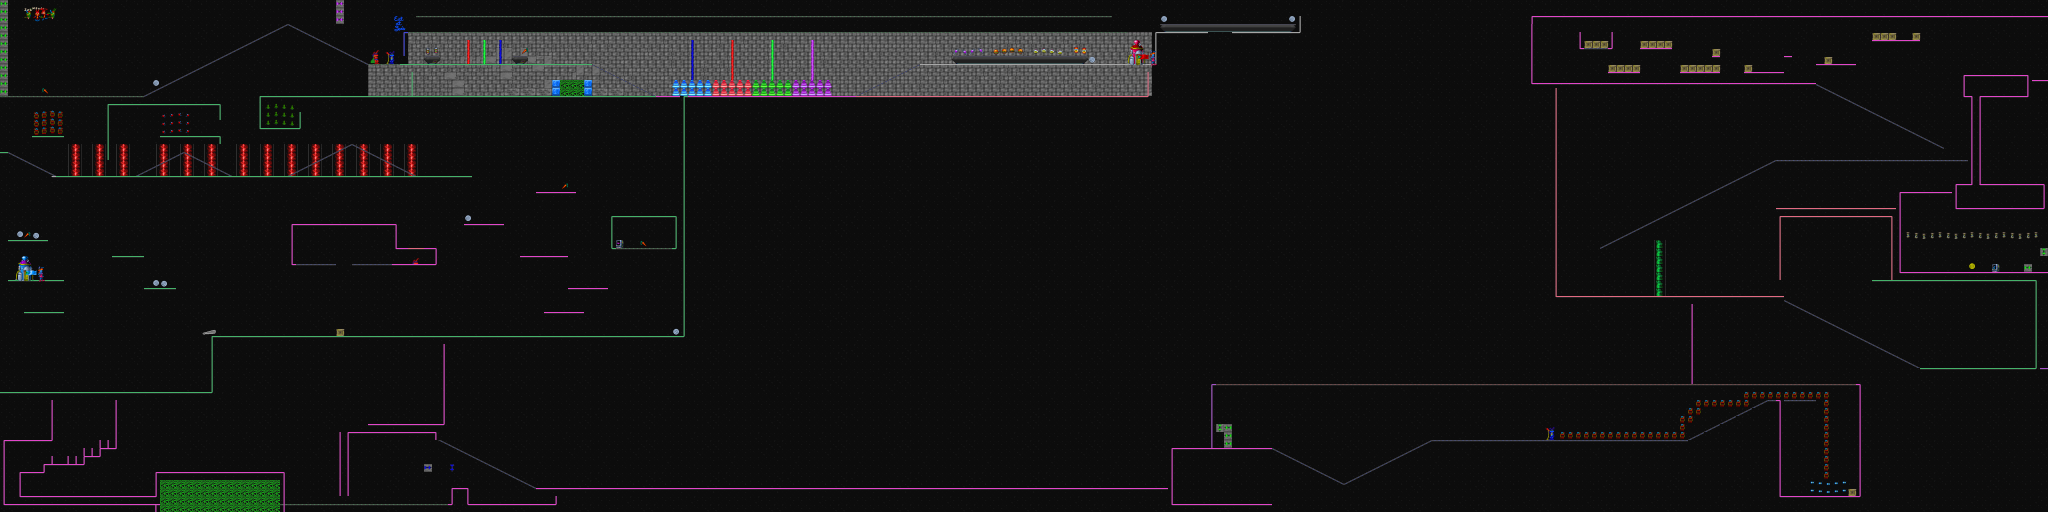Select the red witch at the corridor entrance
Image resolution: width=2048 pixels, height=512 pixels.
click(375, 57)
